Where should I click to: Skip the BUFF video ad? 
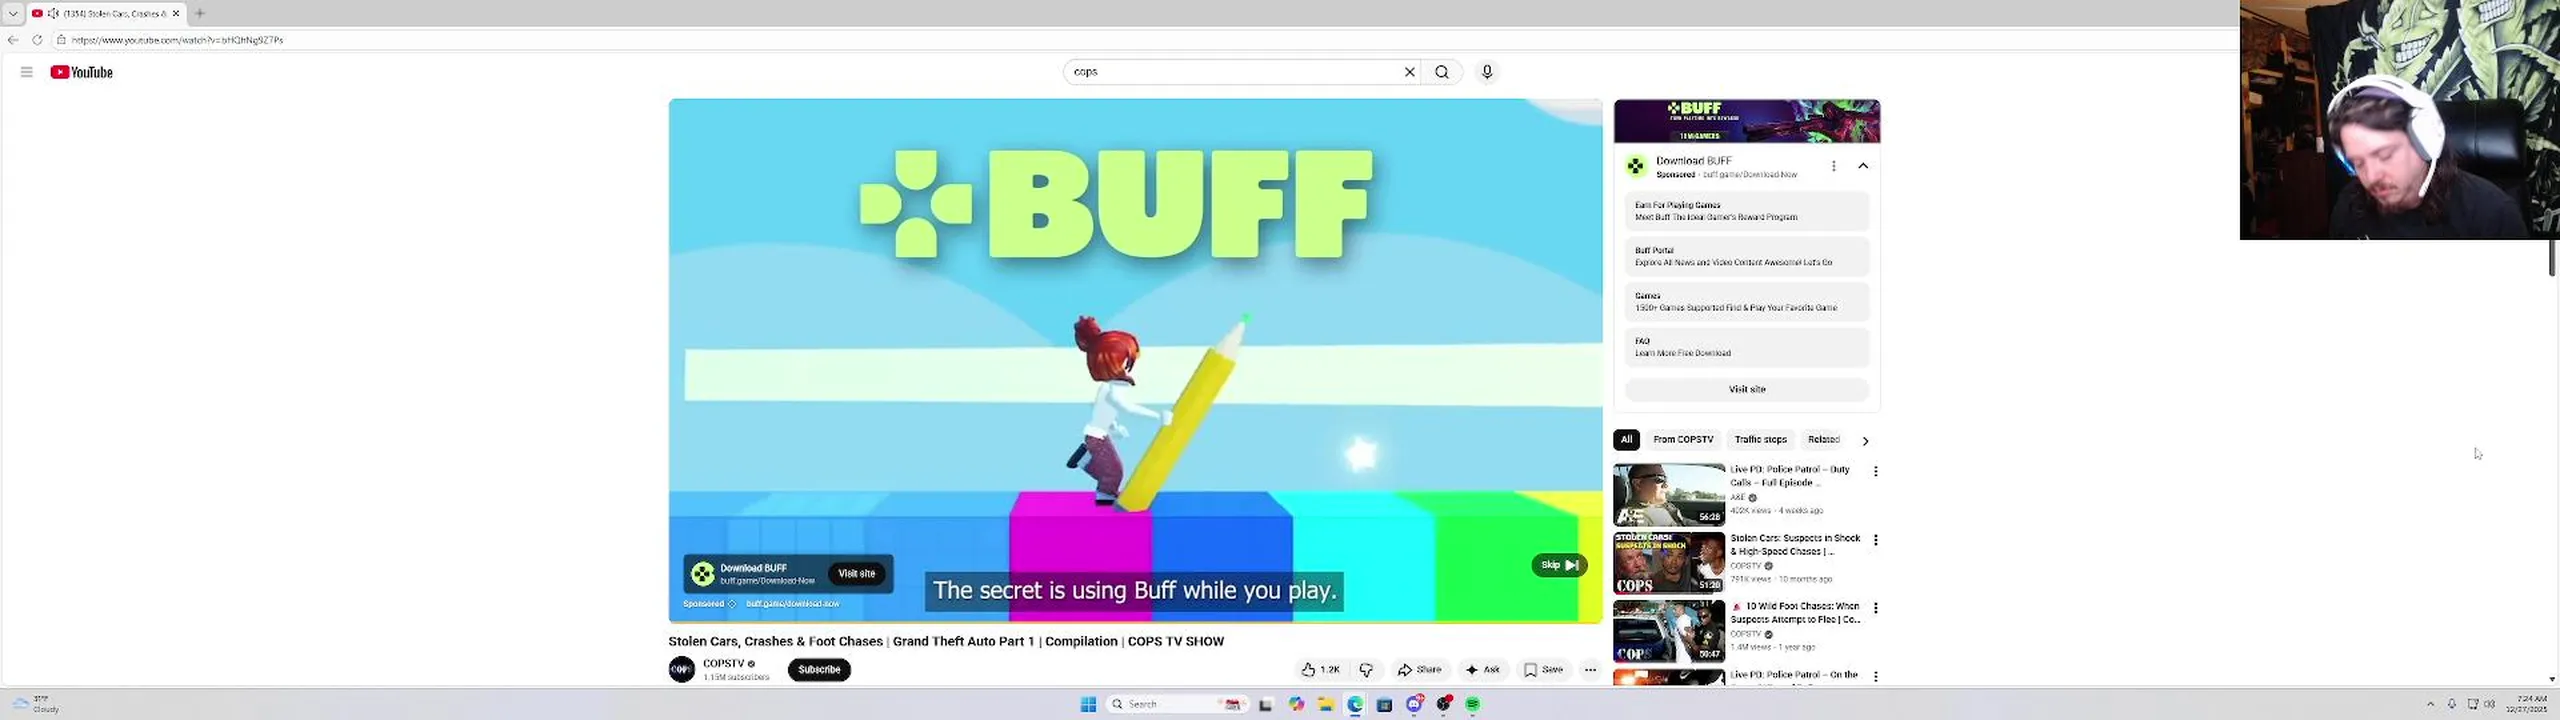coord(1559,565)
